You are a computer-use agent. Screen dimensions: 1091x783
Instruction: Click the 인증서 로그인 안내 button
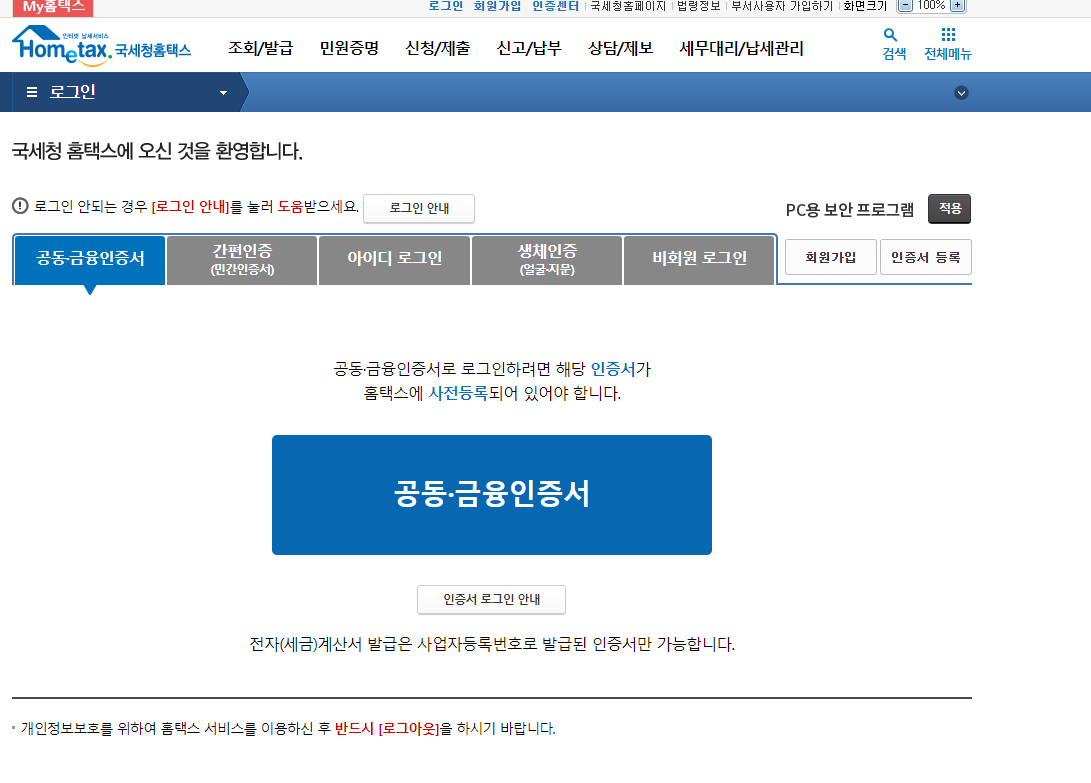click(x=491, y=599)
